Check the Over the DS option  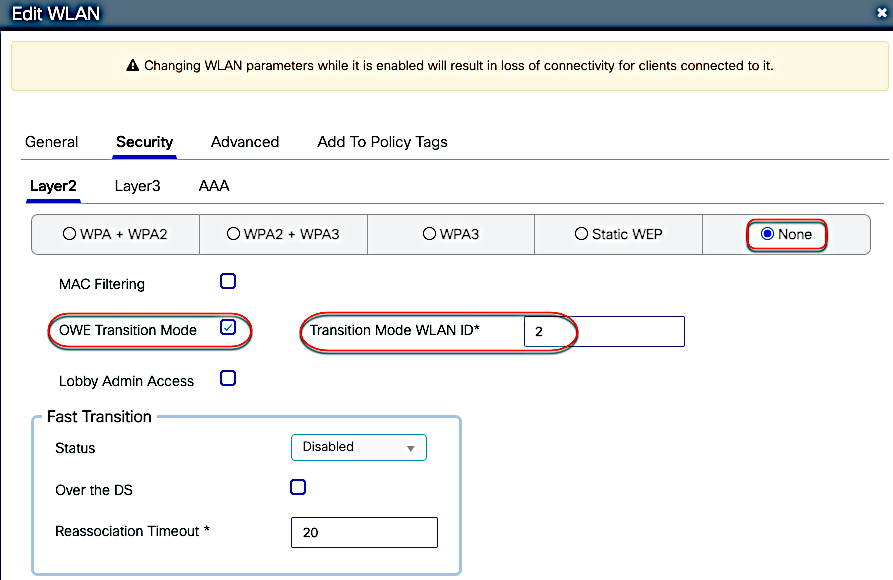pos(297,487)
